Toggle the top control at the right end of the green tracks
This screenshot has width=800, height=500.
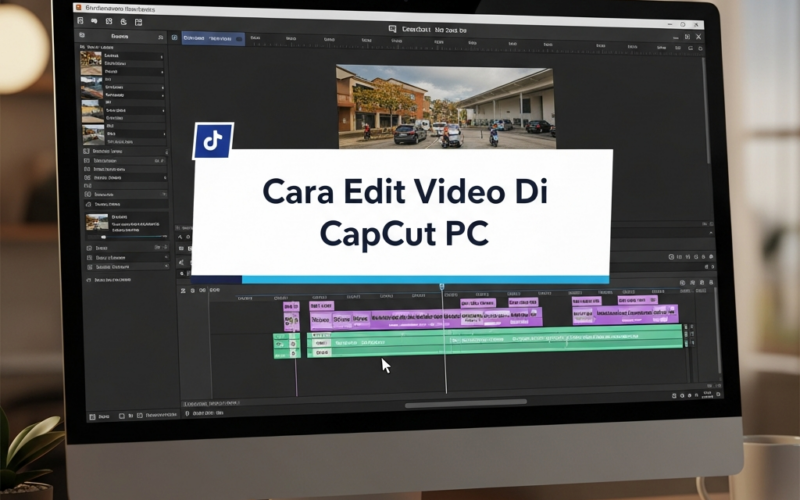click(x=686, y=327)
